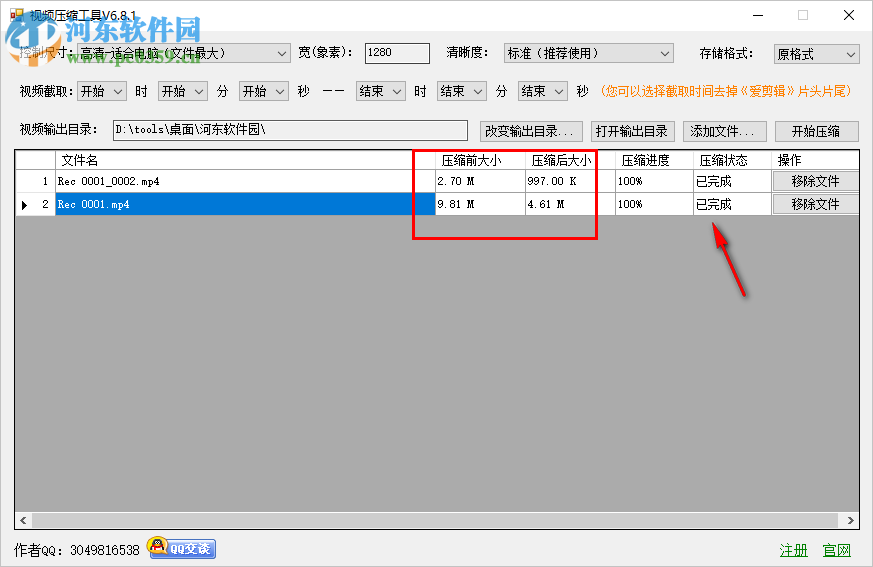Viewport: 873px width, 567px height.
Task: Click the 压缩前大小 column header
Action: click(480, 160)
